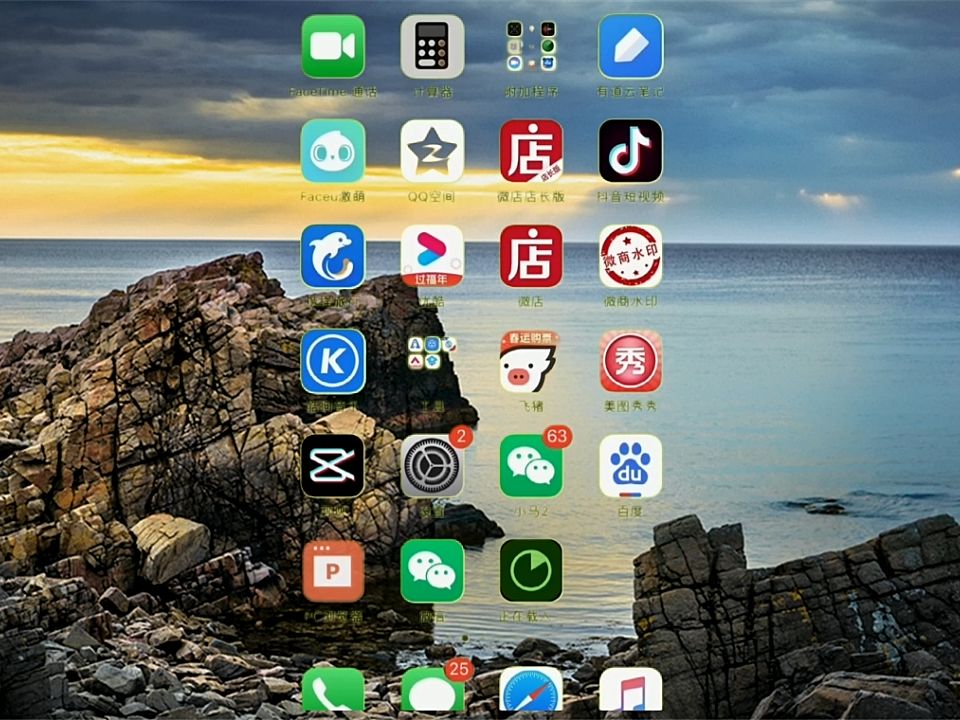Viewport: 960px width, 720px height.
Task: Launch the 百度 Baidu paw app
Action: pyautogui.click(x=631, y=467)
